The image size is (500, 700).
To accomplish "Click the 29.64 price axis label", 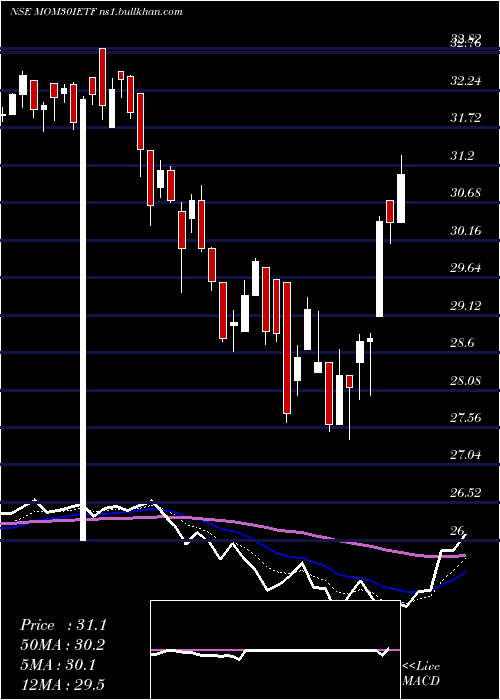I will click(x=466, y=268).
